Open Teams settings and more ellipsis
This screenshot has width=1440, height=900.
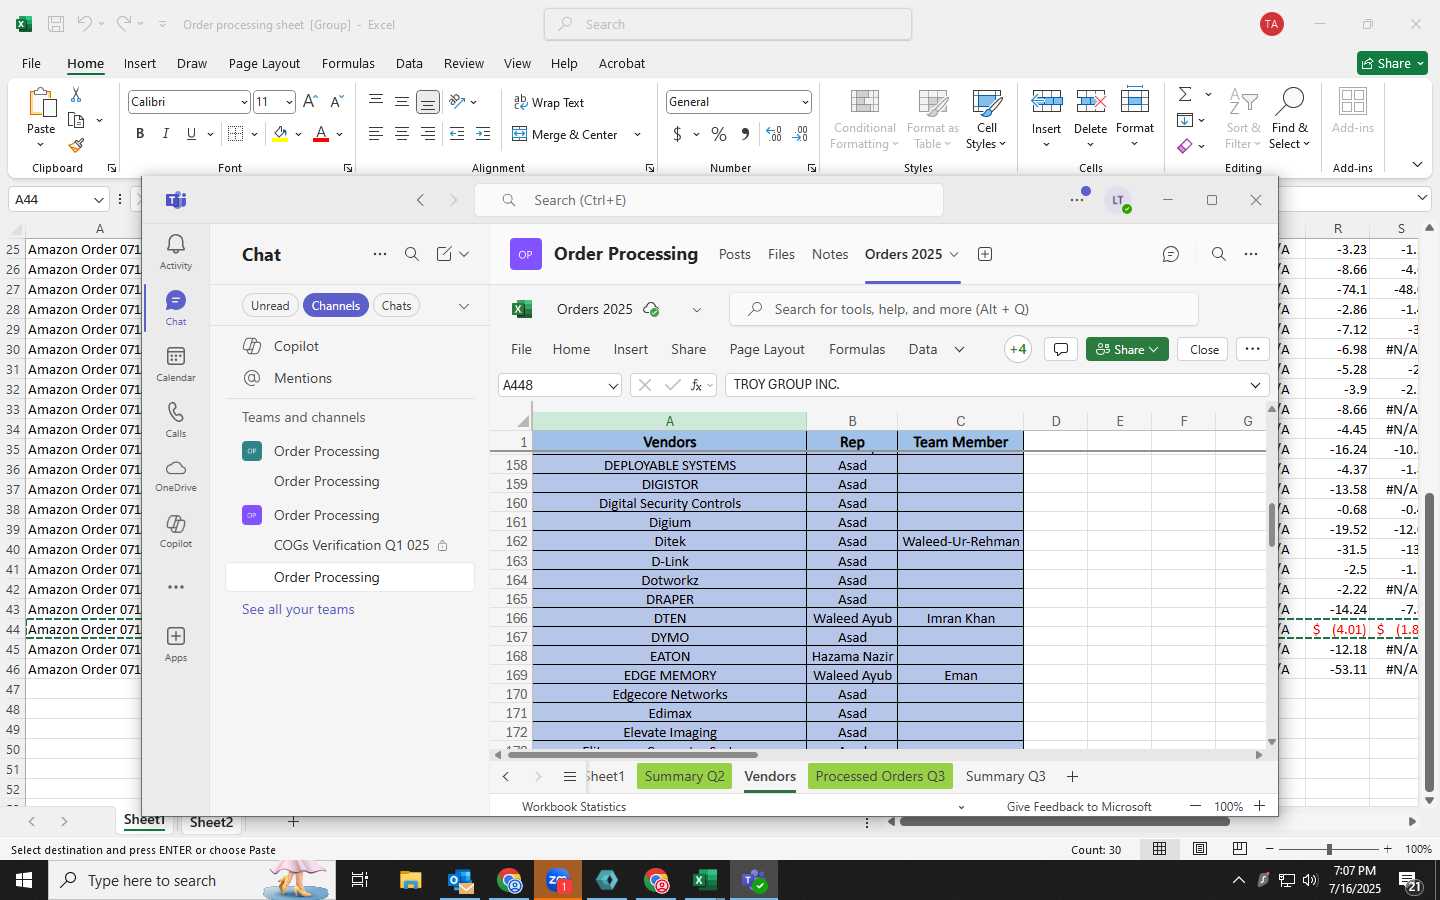click(1076, 200)
